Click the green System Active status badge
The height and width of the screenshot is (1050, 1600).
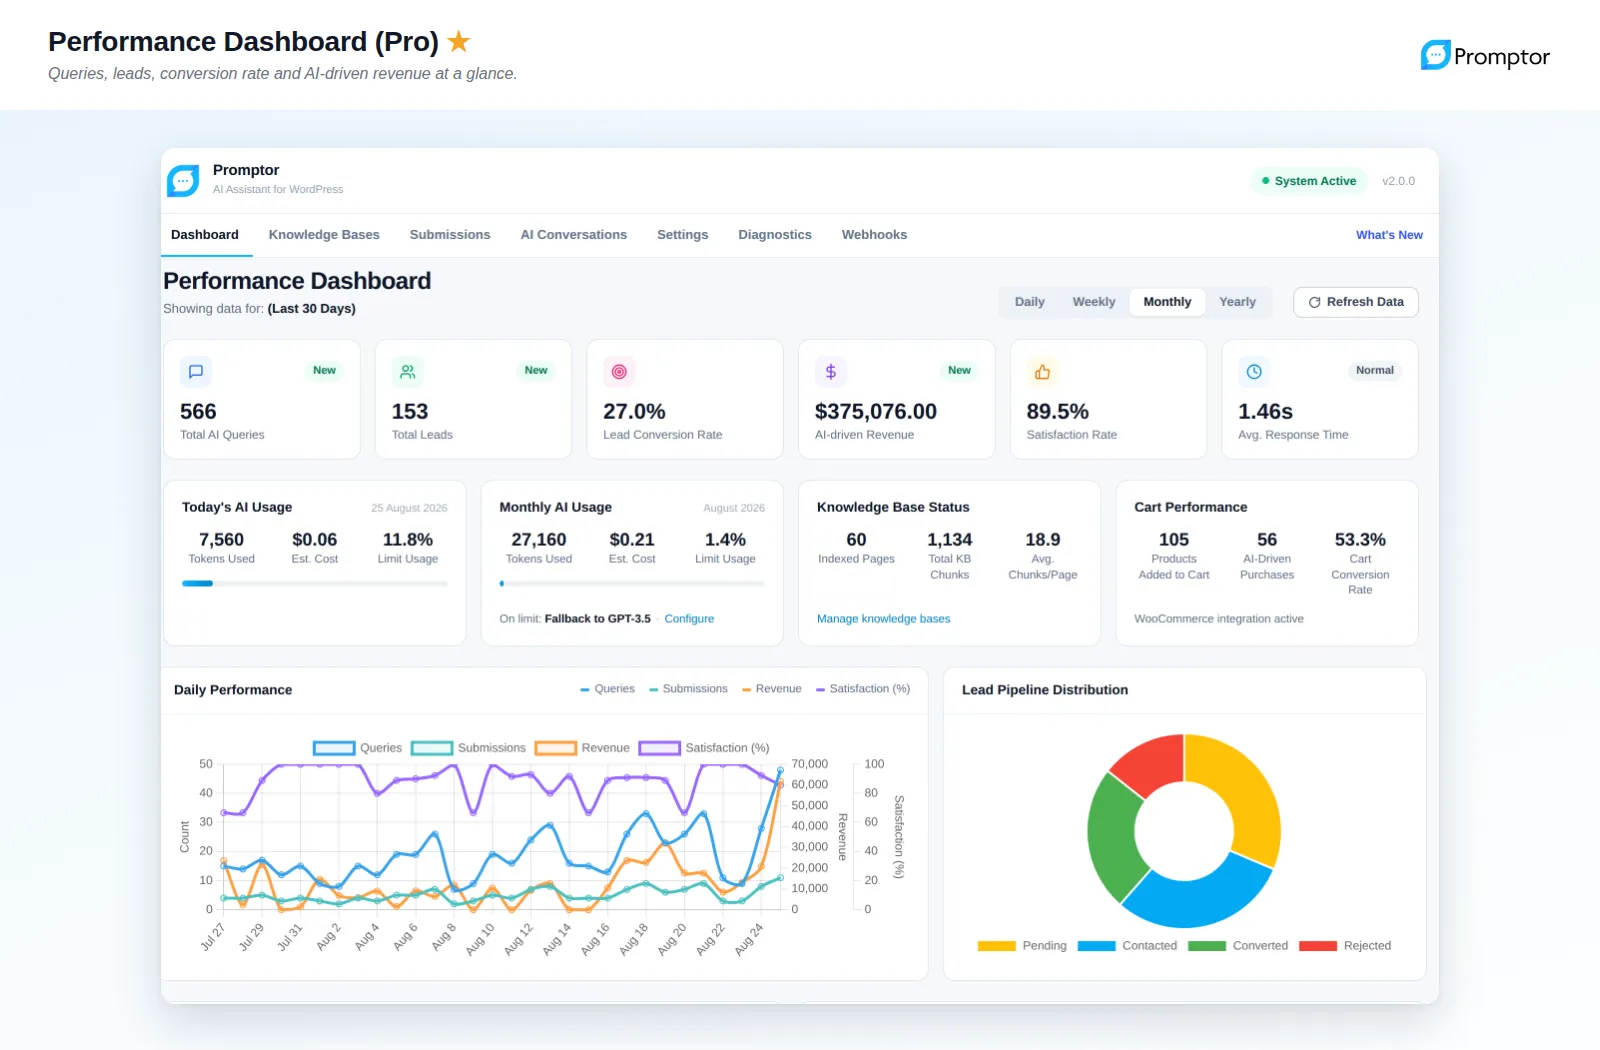pyautogui.click(x=1309, y=181)
